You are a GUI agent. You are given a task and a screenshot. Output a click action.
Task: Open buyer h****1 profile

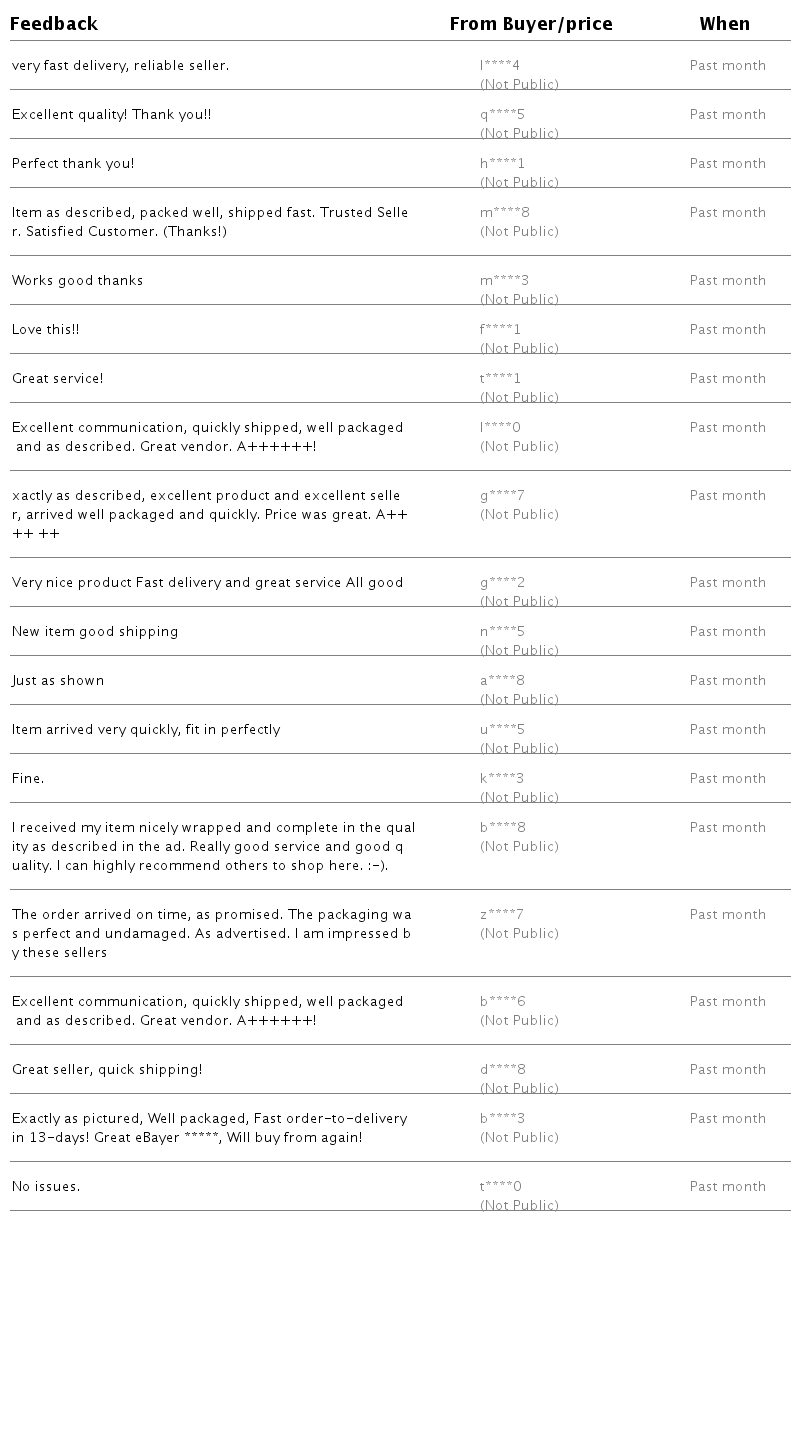[502, 164]
